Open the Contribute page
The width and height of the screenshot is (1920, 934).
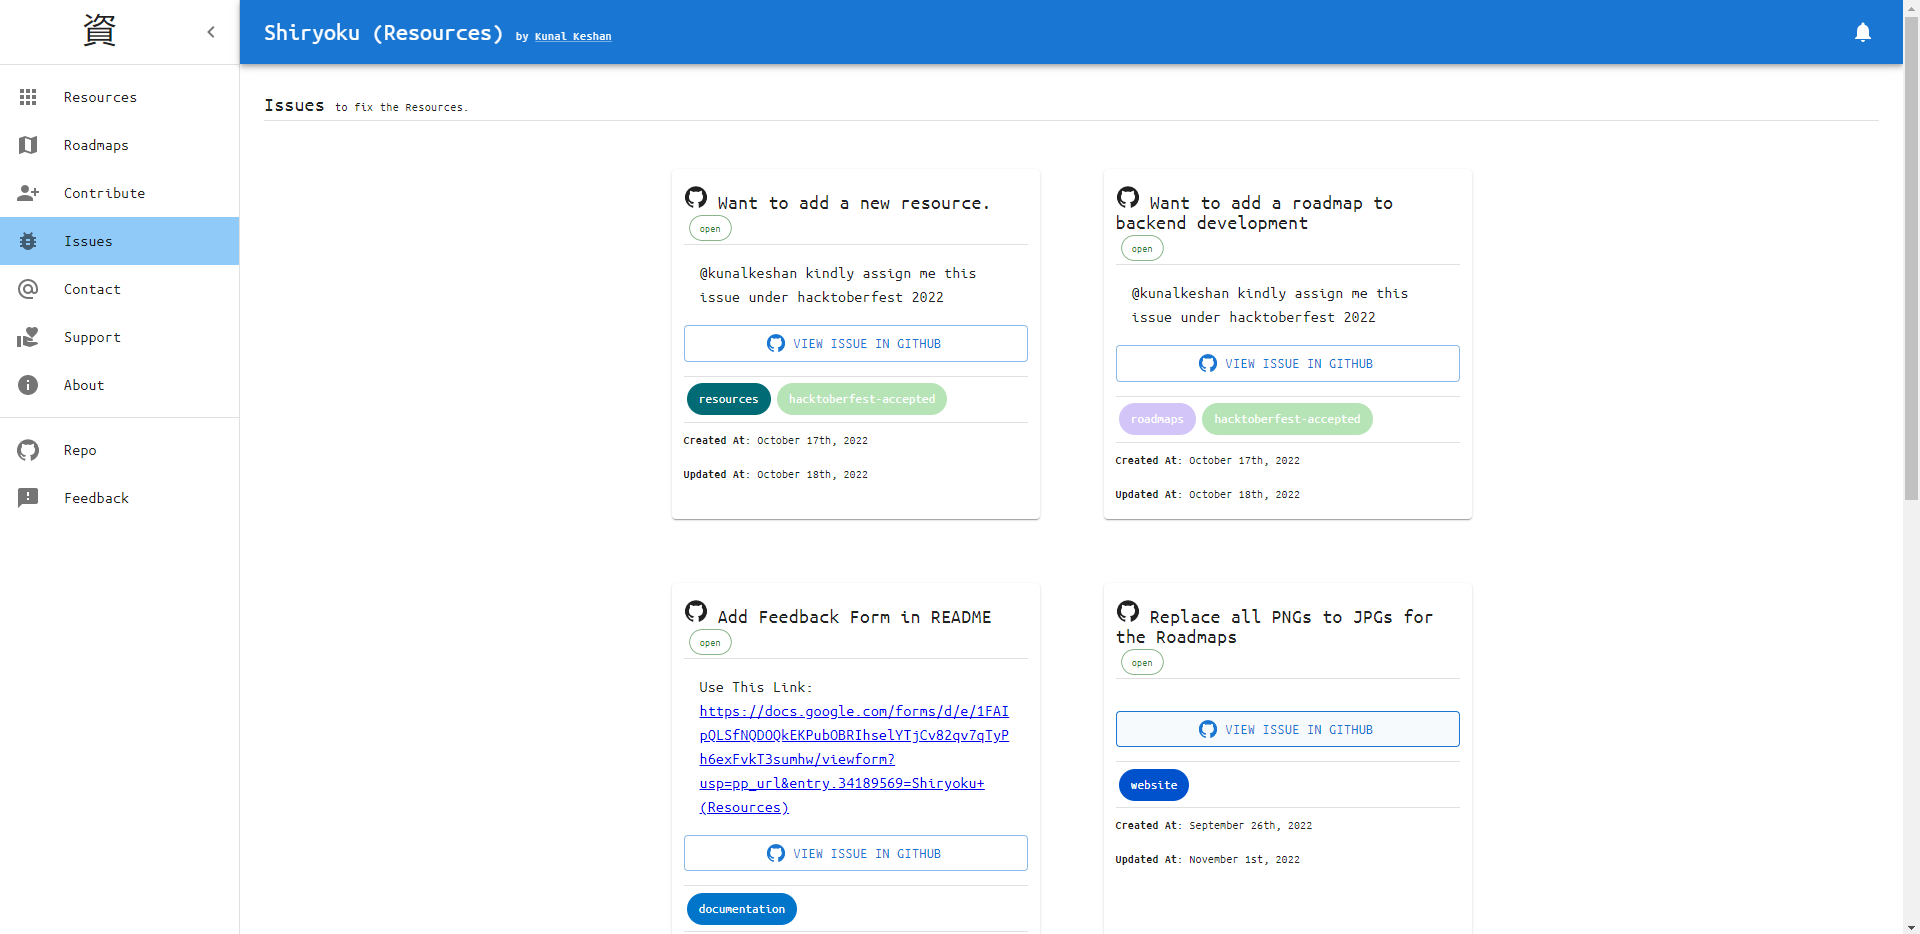coord(119,193)
